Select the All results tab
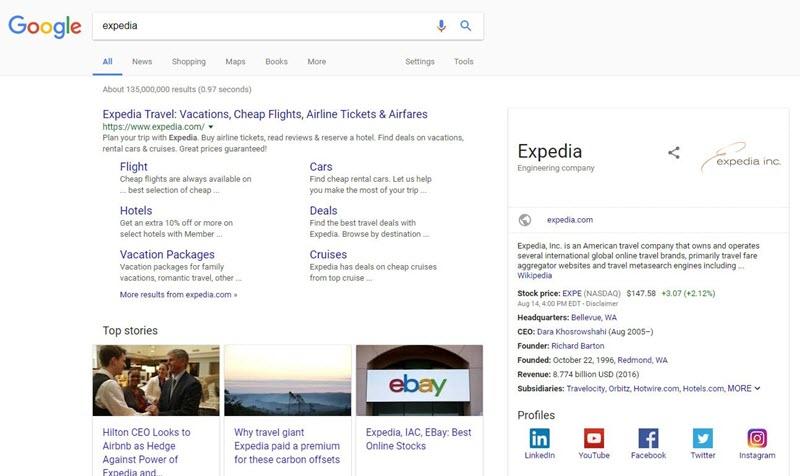The height and width of the screenshot is (476, 800). (x=107, y=61)
